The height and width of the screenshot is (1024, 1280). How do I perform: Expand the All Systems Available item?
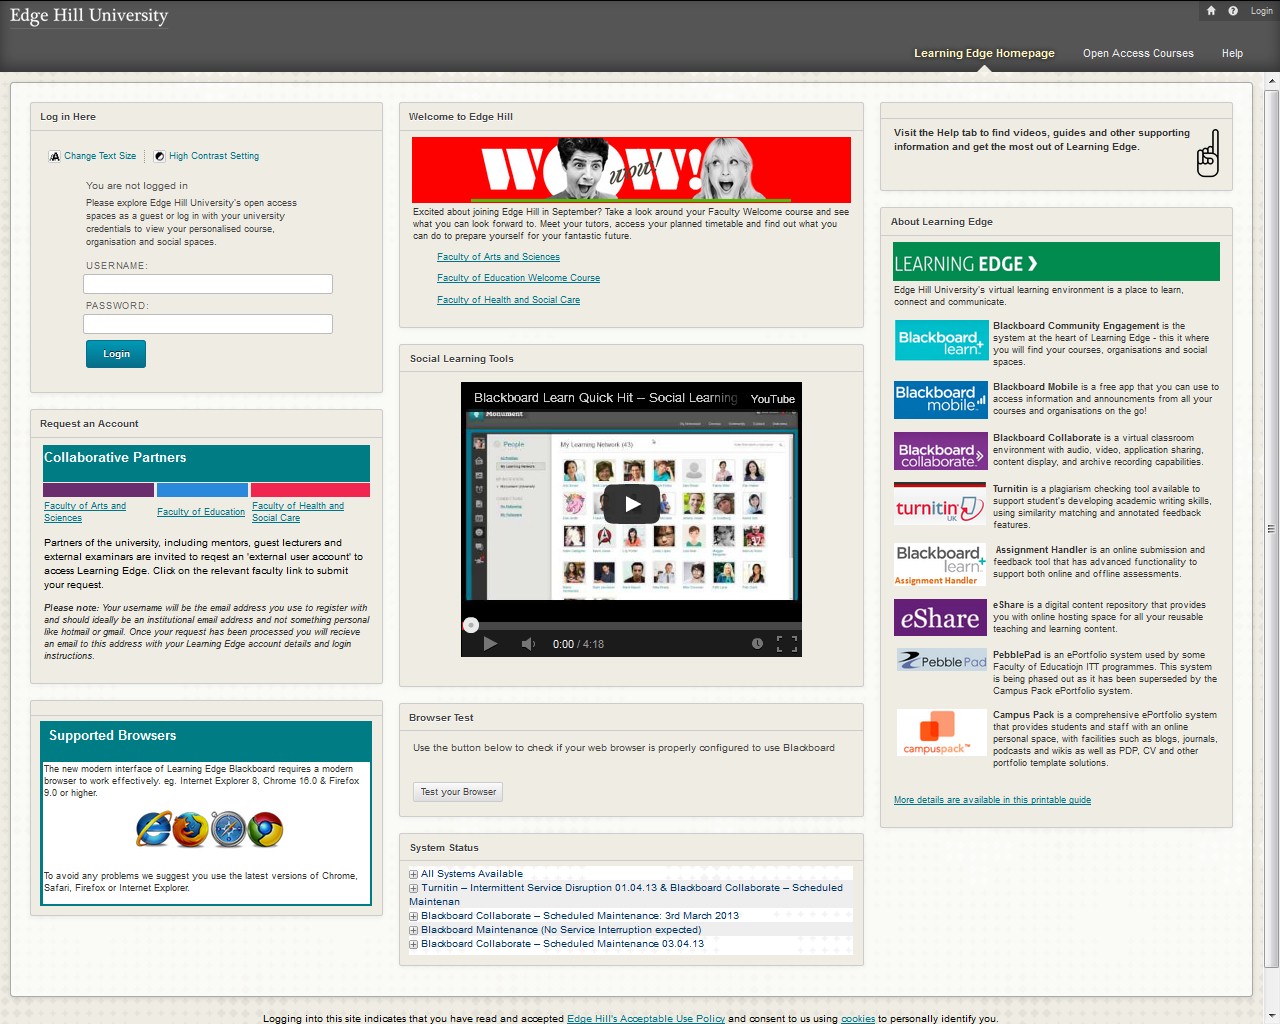tap(414, 874)
